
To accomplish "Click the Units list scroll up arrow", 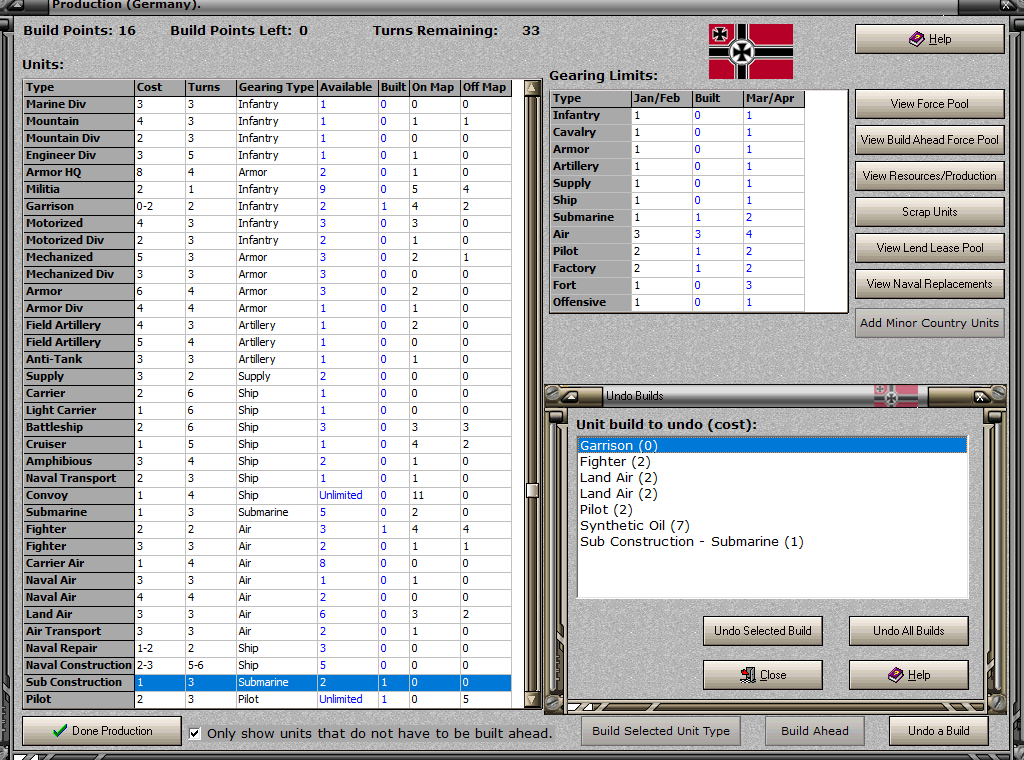I will [x=532, y=87].
